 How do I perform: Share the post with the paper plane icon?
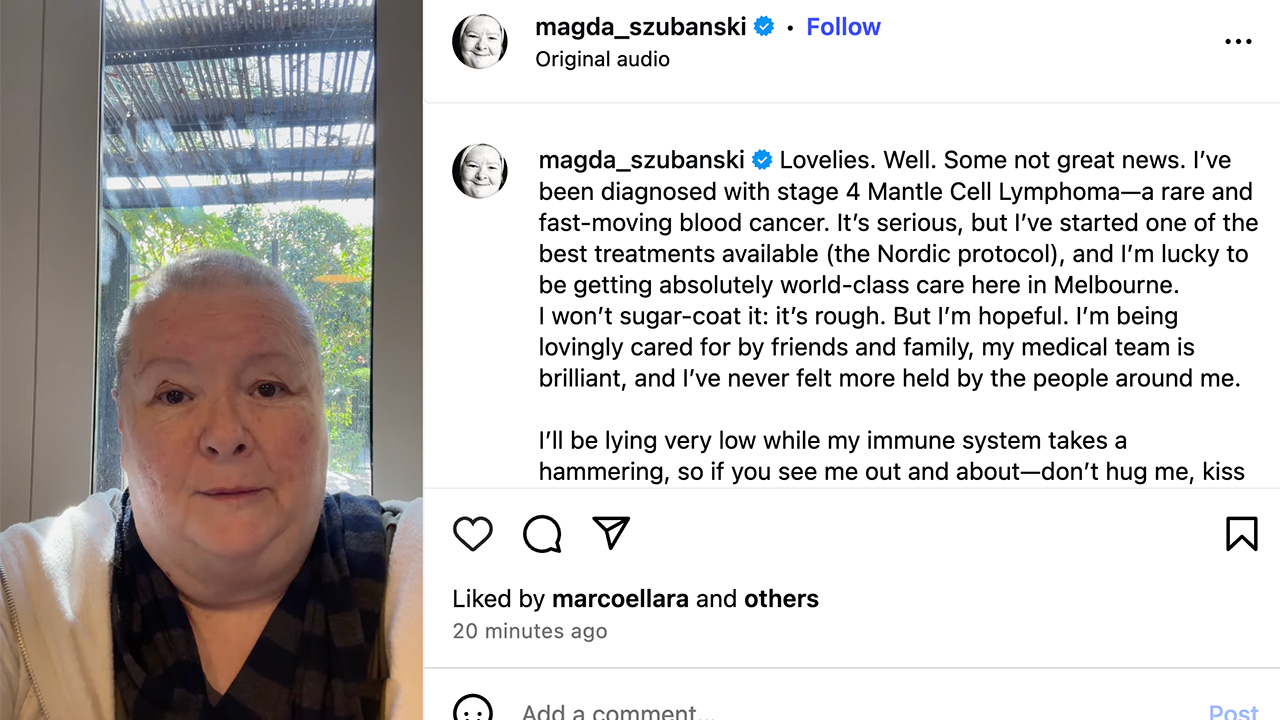pos(611,533)
